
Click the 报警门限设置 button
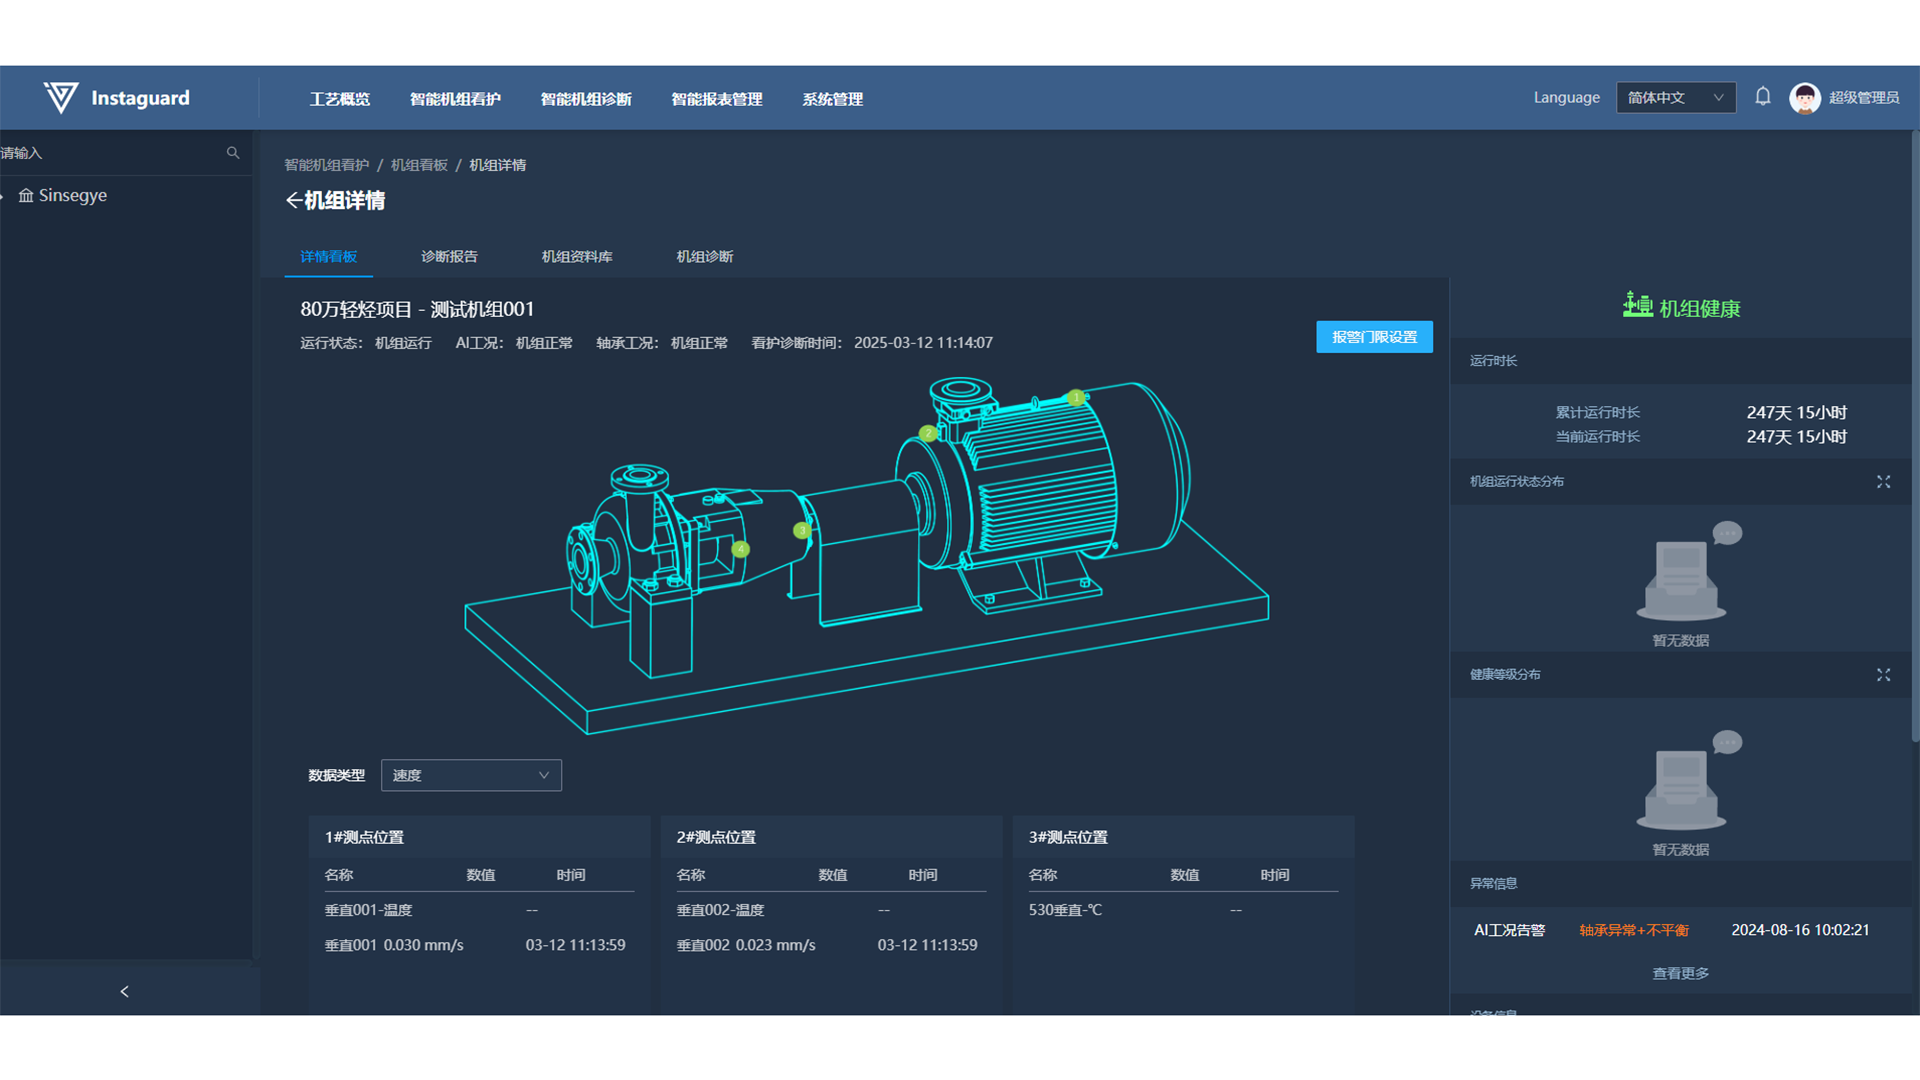point(1374,337)
